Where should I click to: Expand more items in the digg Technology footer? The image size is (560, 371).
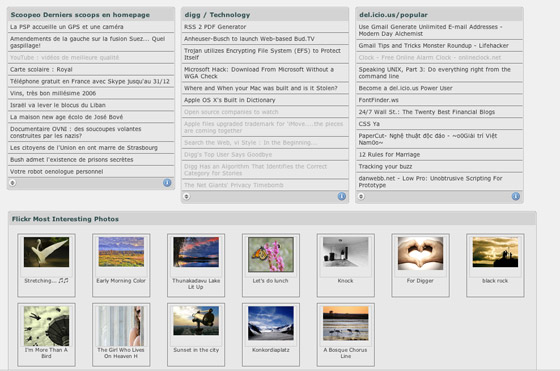(x=186, y=196)
